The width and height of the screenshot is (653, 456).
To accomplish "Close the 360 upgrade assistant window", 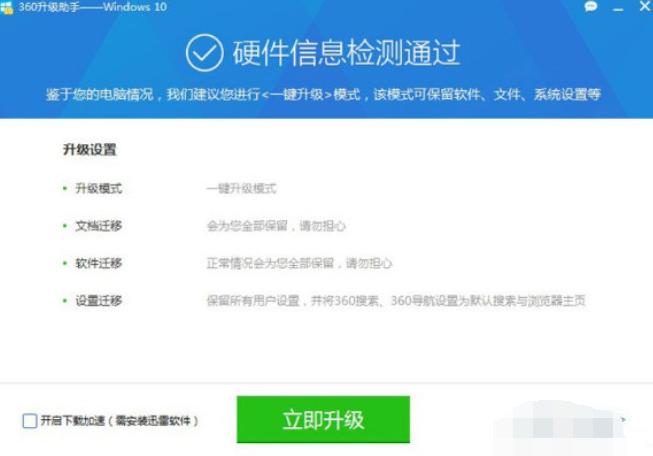I will click(645, 6).
